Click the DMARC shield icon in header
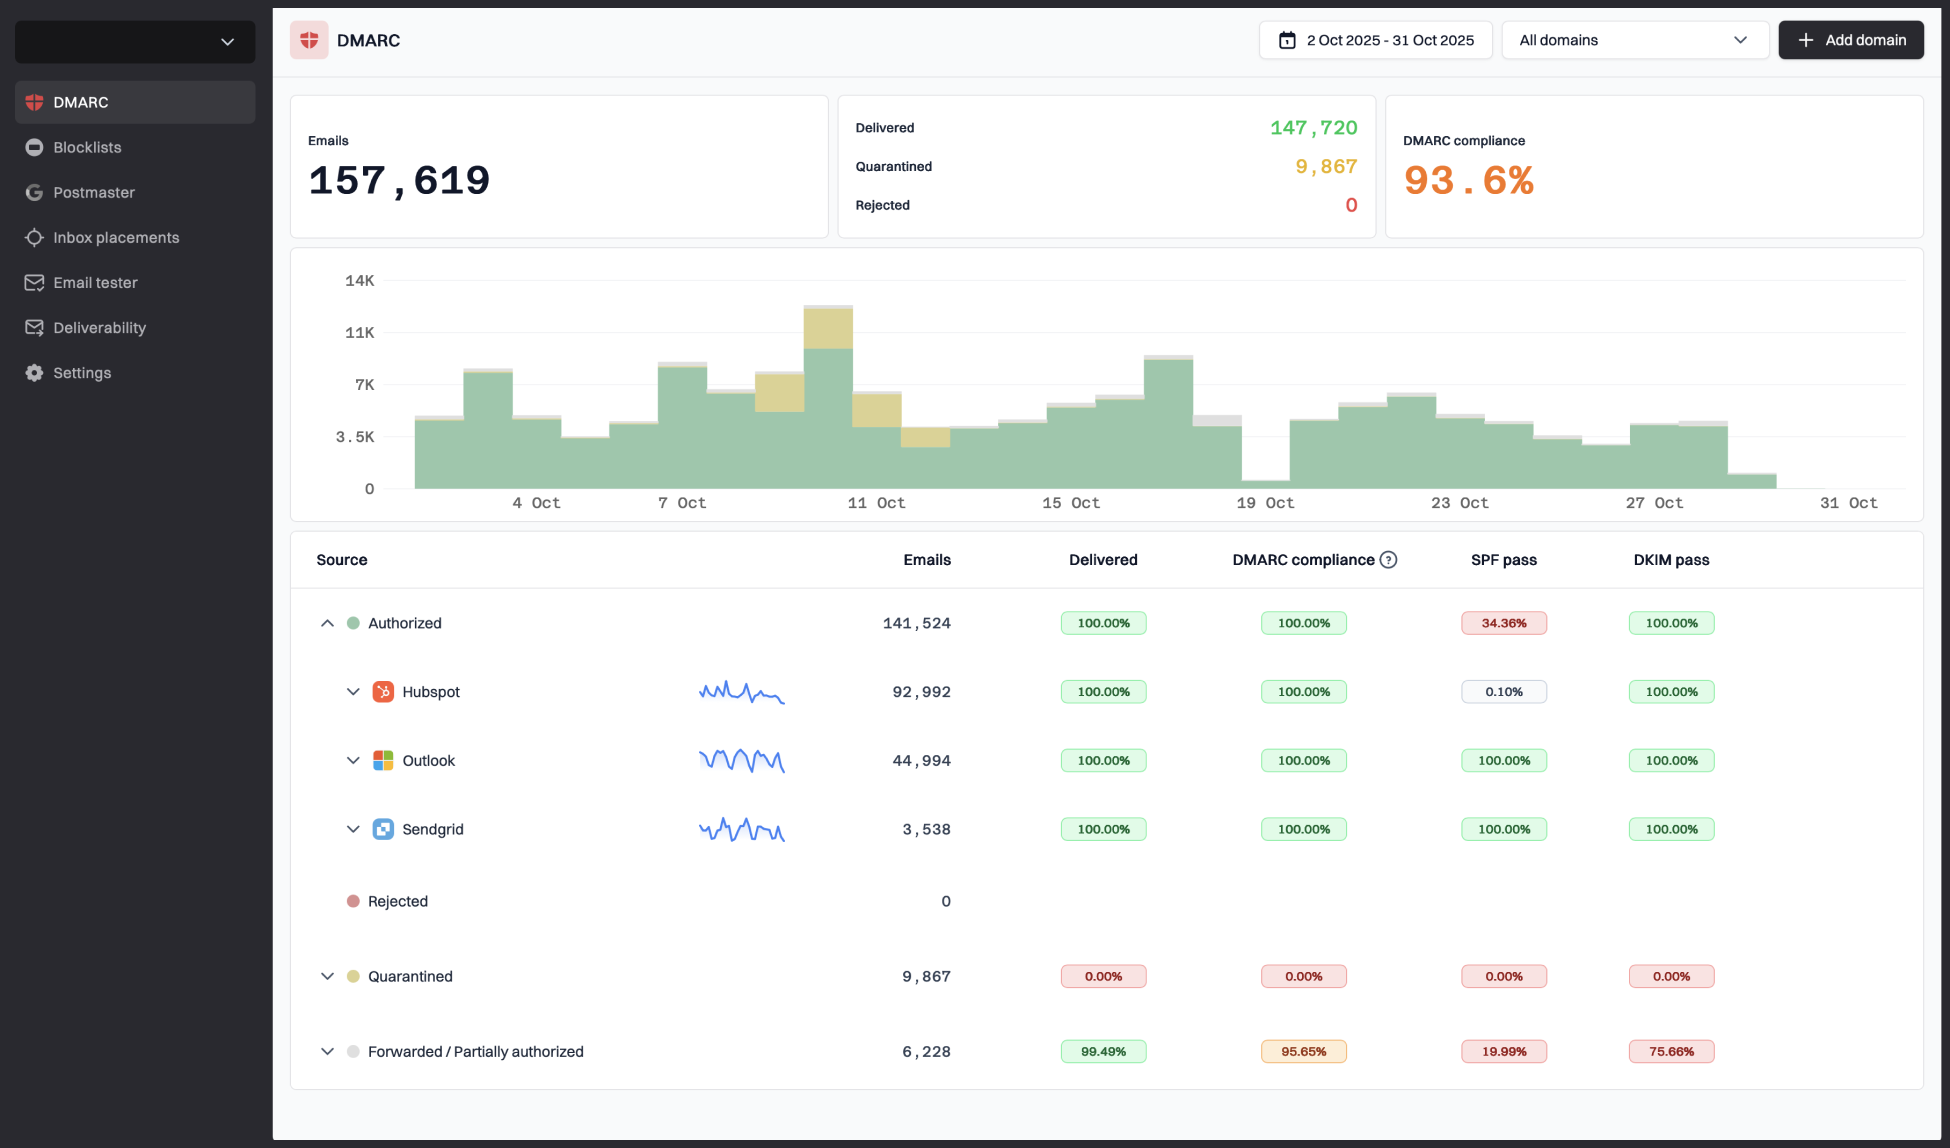This screenshot has width=1950, height=1148. pos(309,40)
